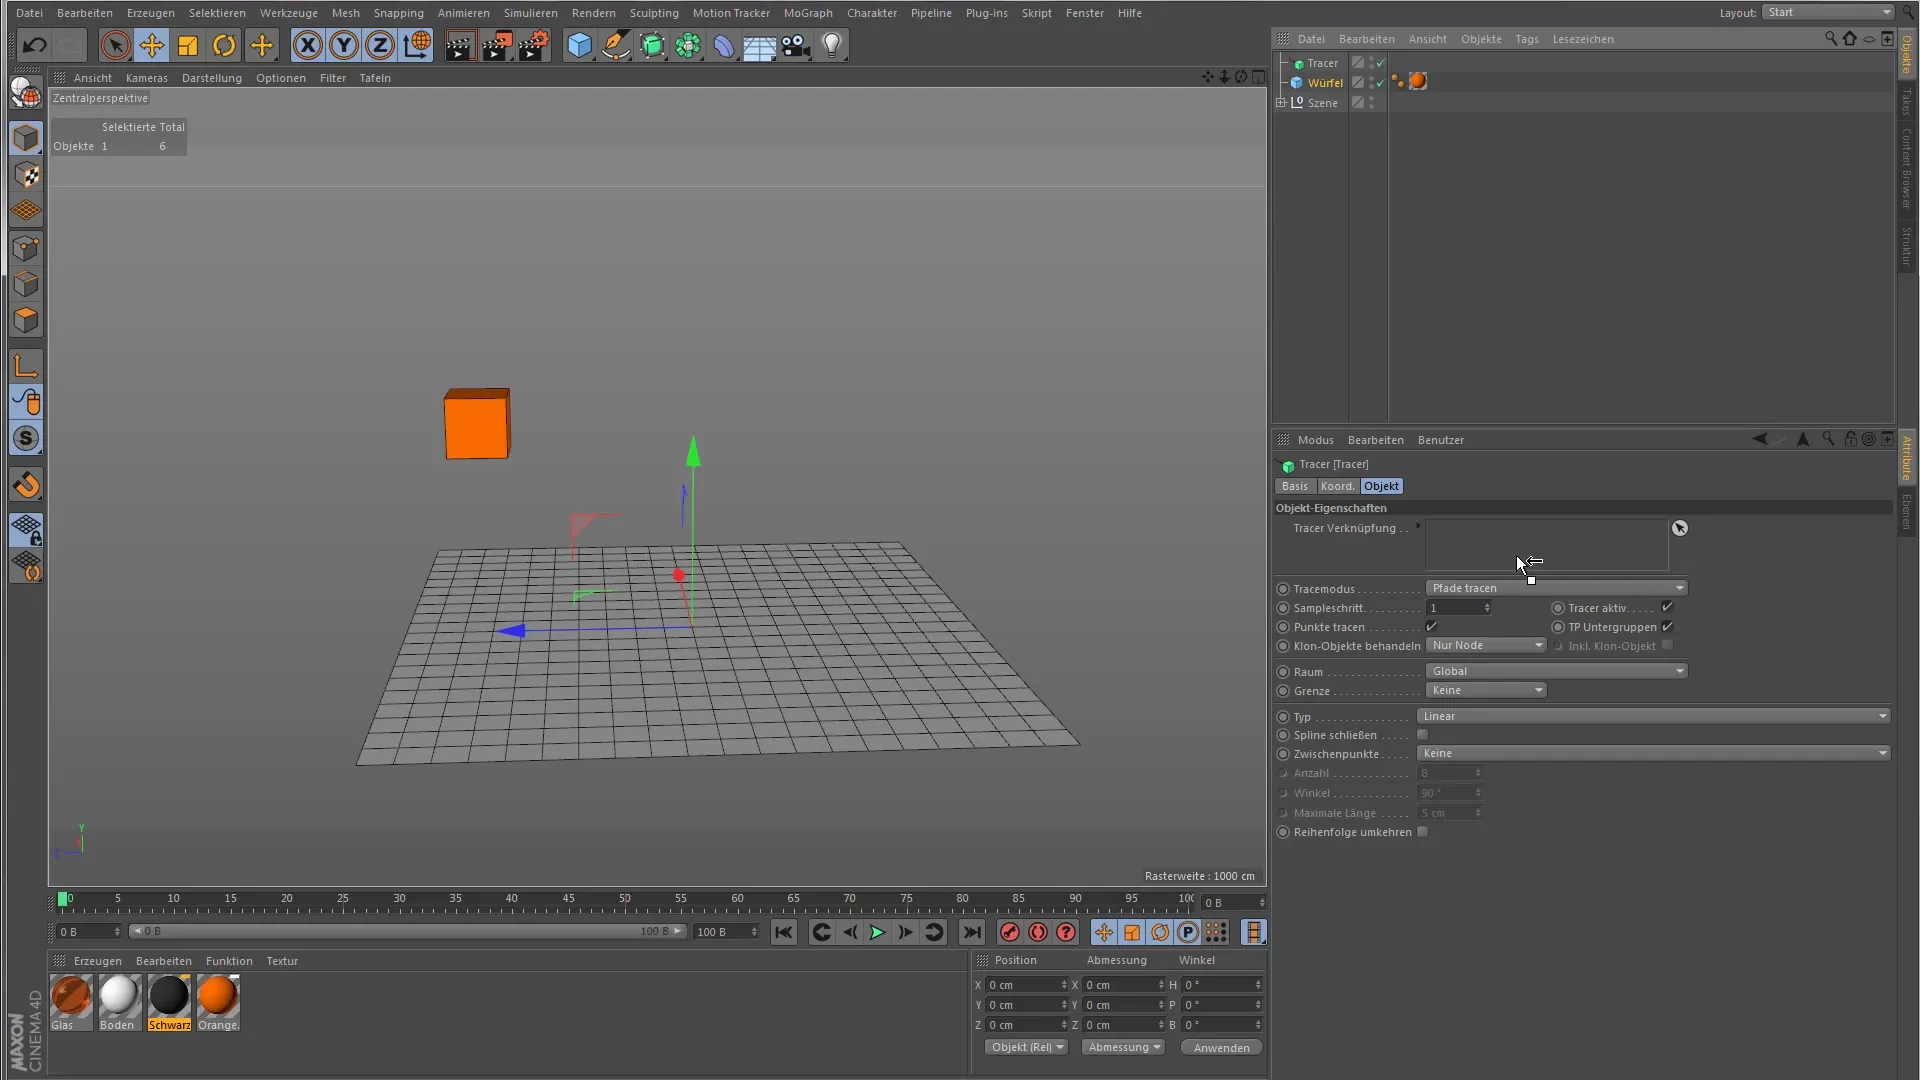
Task: Open the MoGraph menu
Action: coord(808,13)
